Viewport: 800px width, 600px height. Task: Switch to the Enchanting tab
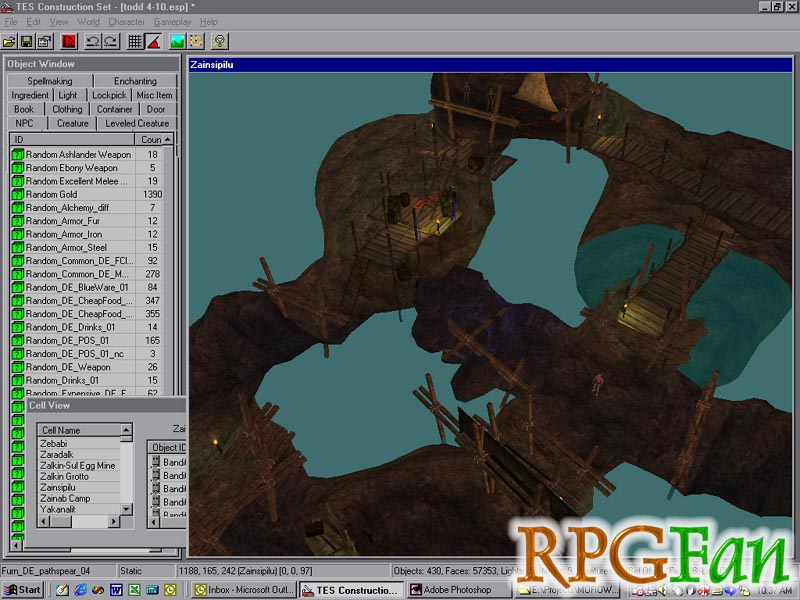[x=135, y=81]
